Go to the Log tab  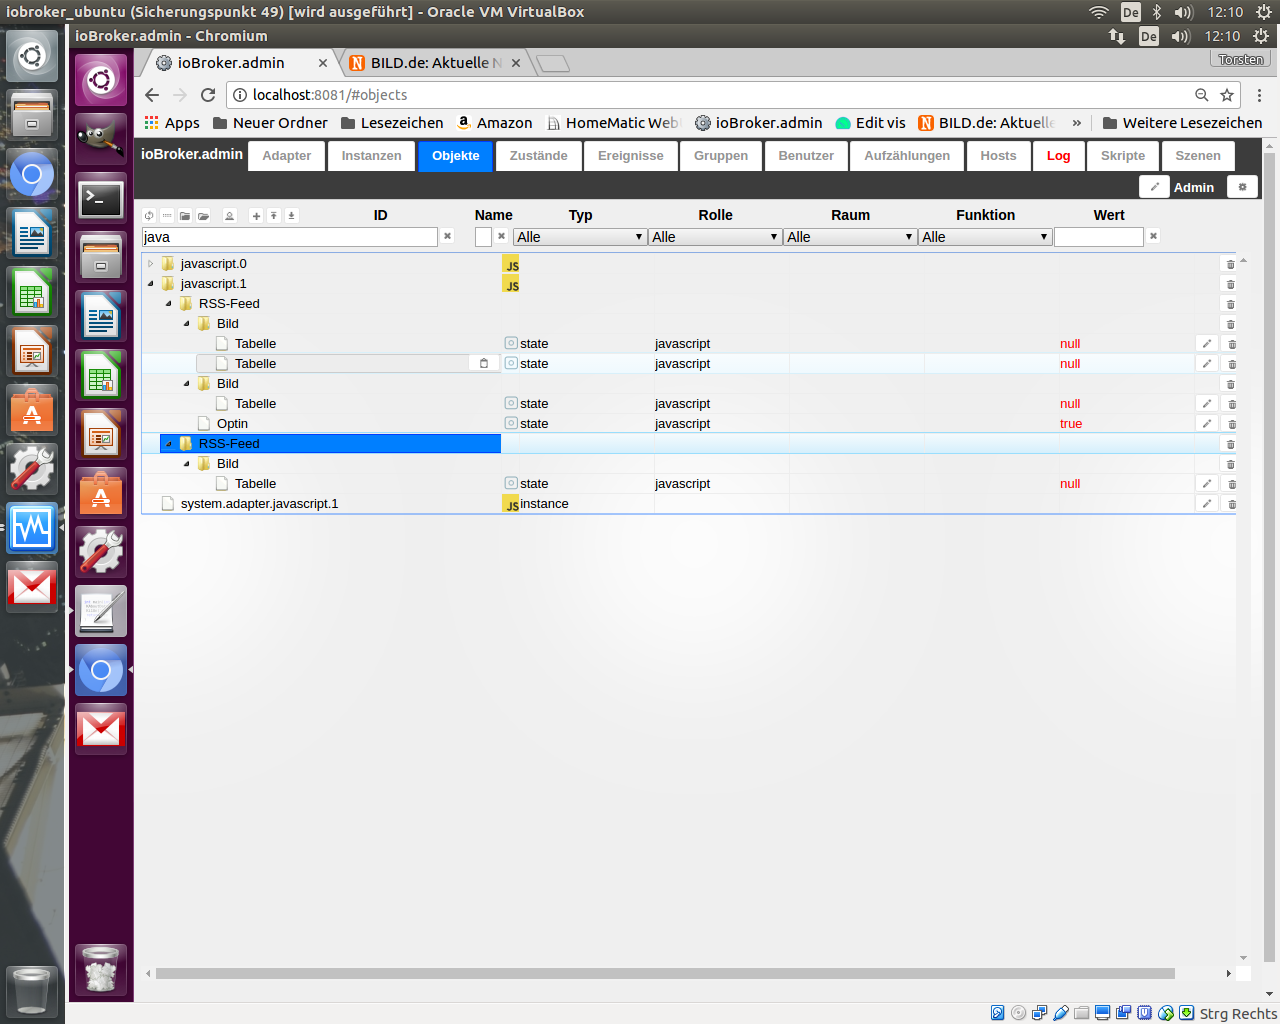click(1059, 156)
